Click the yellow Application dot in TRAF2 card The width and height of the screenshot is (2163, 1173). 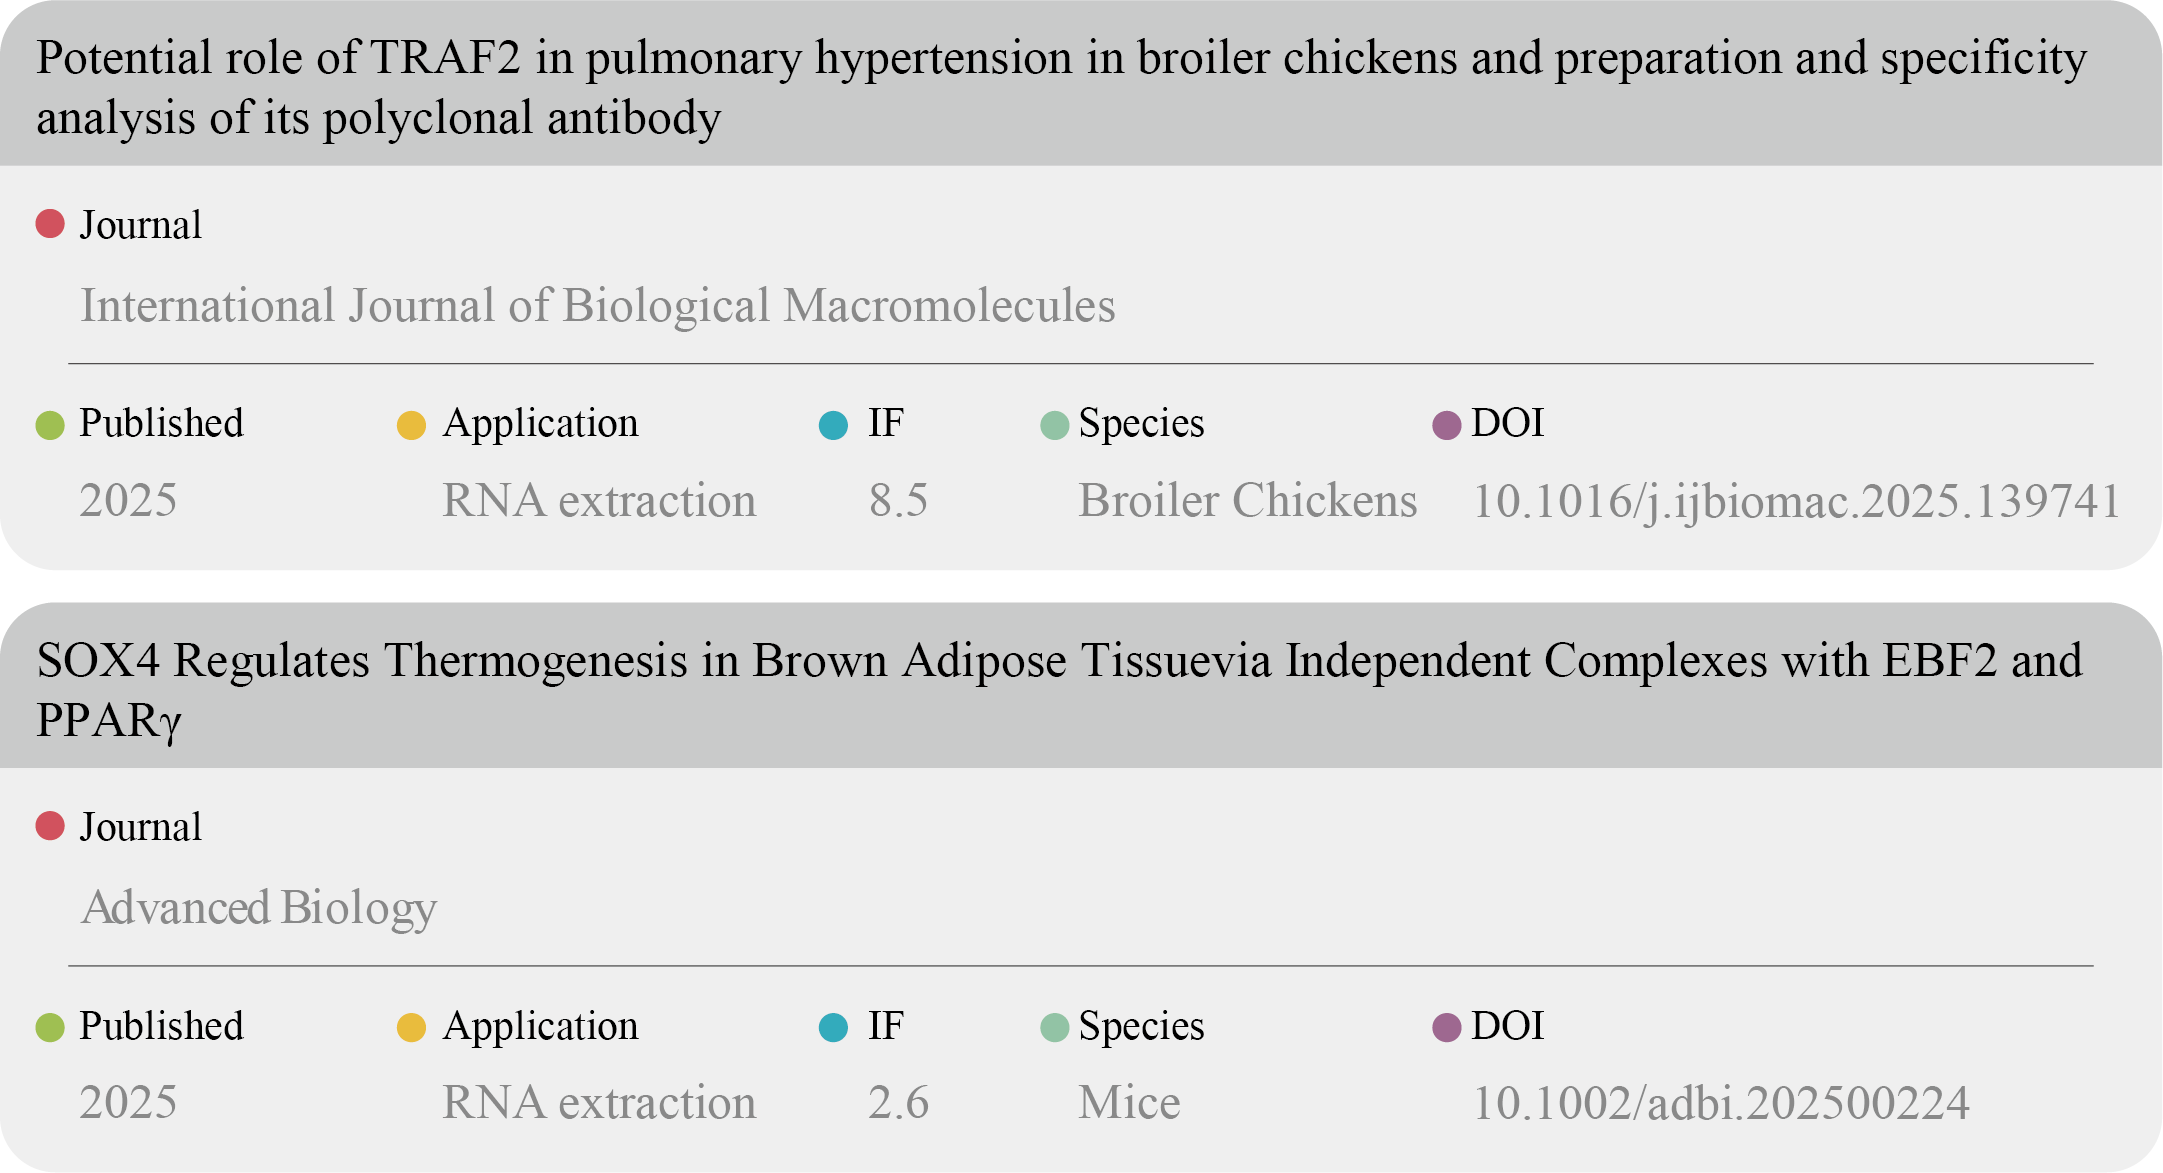click(x=411, y=425)
